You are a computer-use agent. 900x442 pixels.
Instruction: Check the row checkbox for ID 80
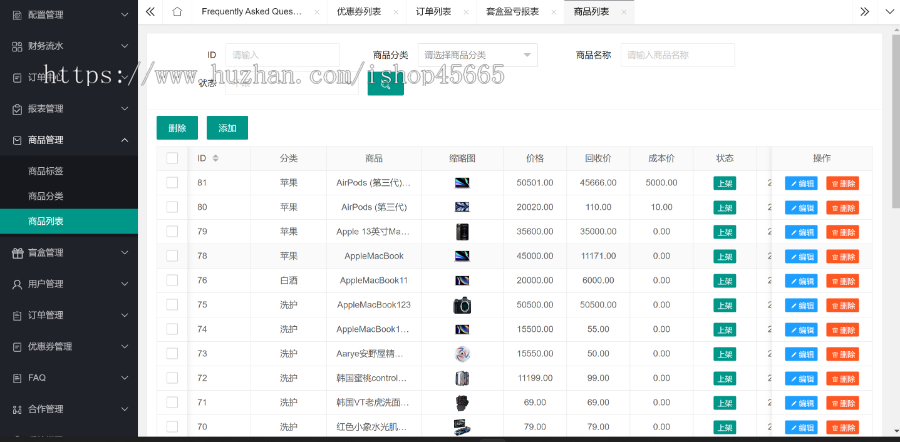[172, 207]
